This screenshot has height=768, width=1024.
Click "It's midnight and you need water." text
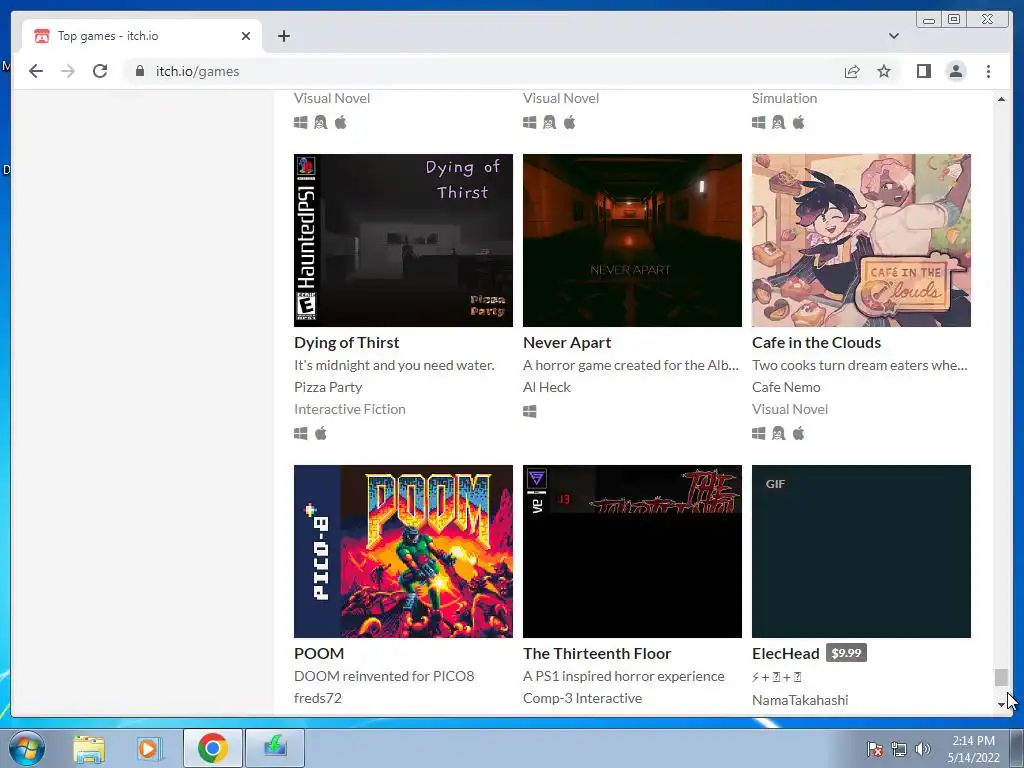pyautogui.click(x=394, y=365)
